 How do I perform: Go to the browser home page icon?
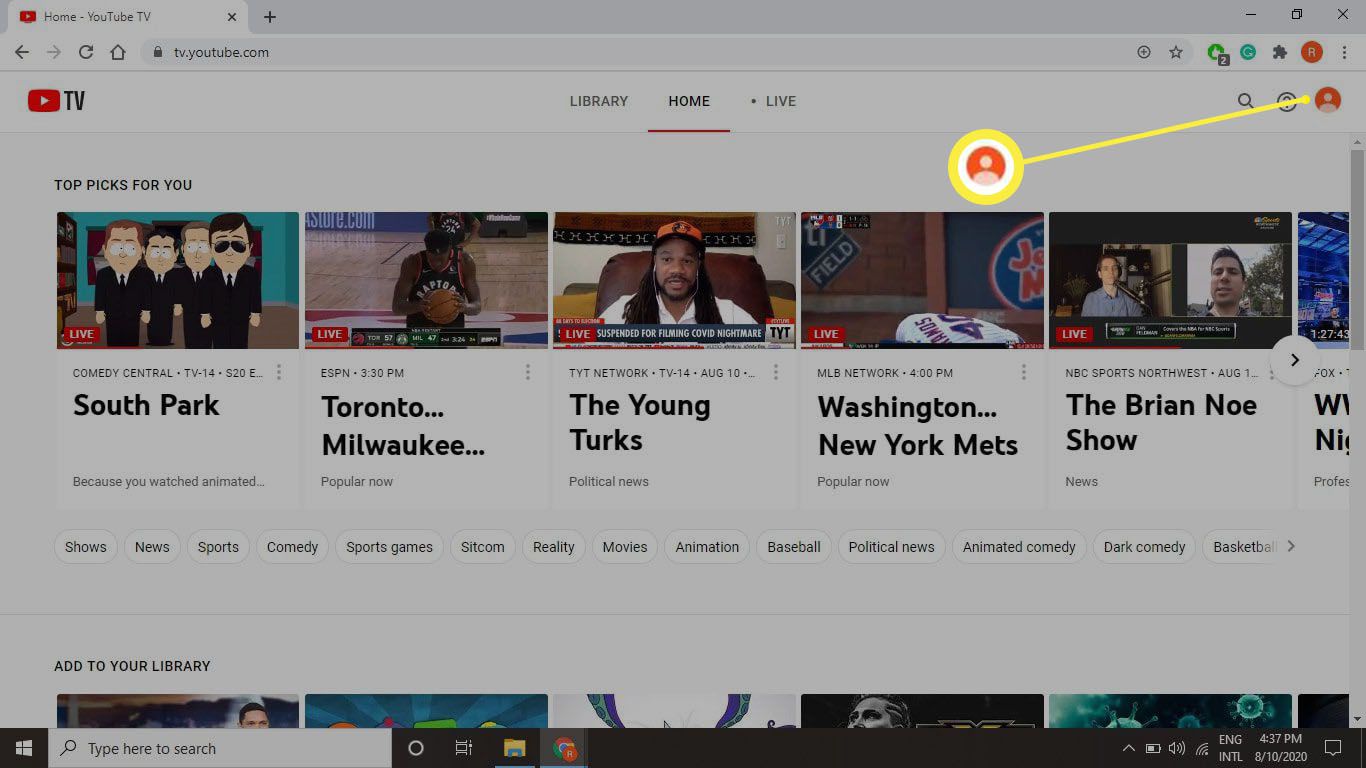118,52
